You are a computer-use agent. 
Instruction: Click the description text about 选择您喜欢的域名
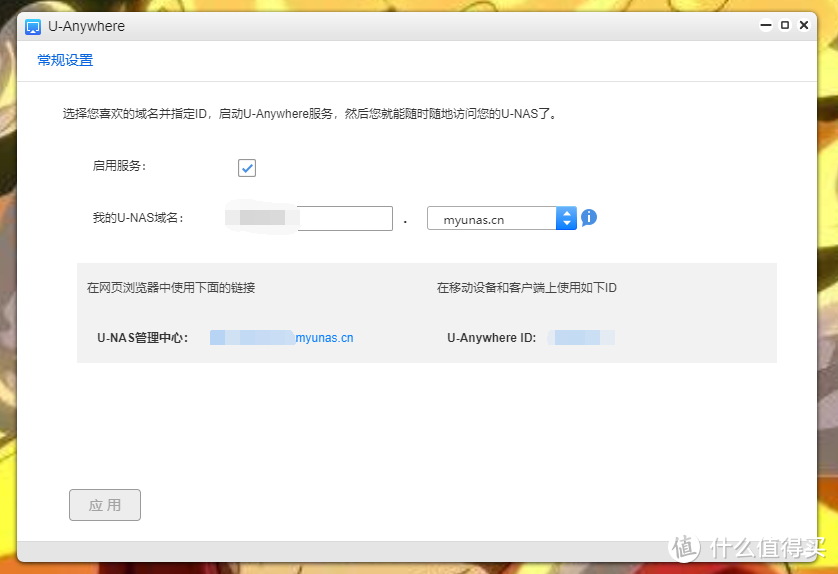click(310, 114)
